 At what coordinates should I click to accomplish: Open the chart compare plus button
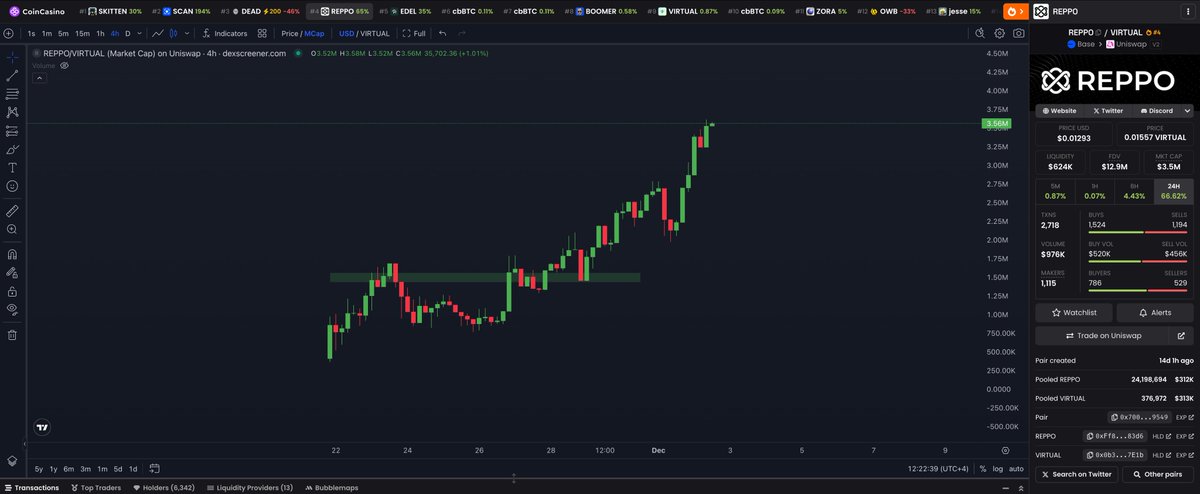coord(9,33)
